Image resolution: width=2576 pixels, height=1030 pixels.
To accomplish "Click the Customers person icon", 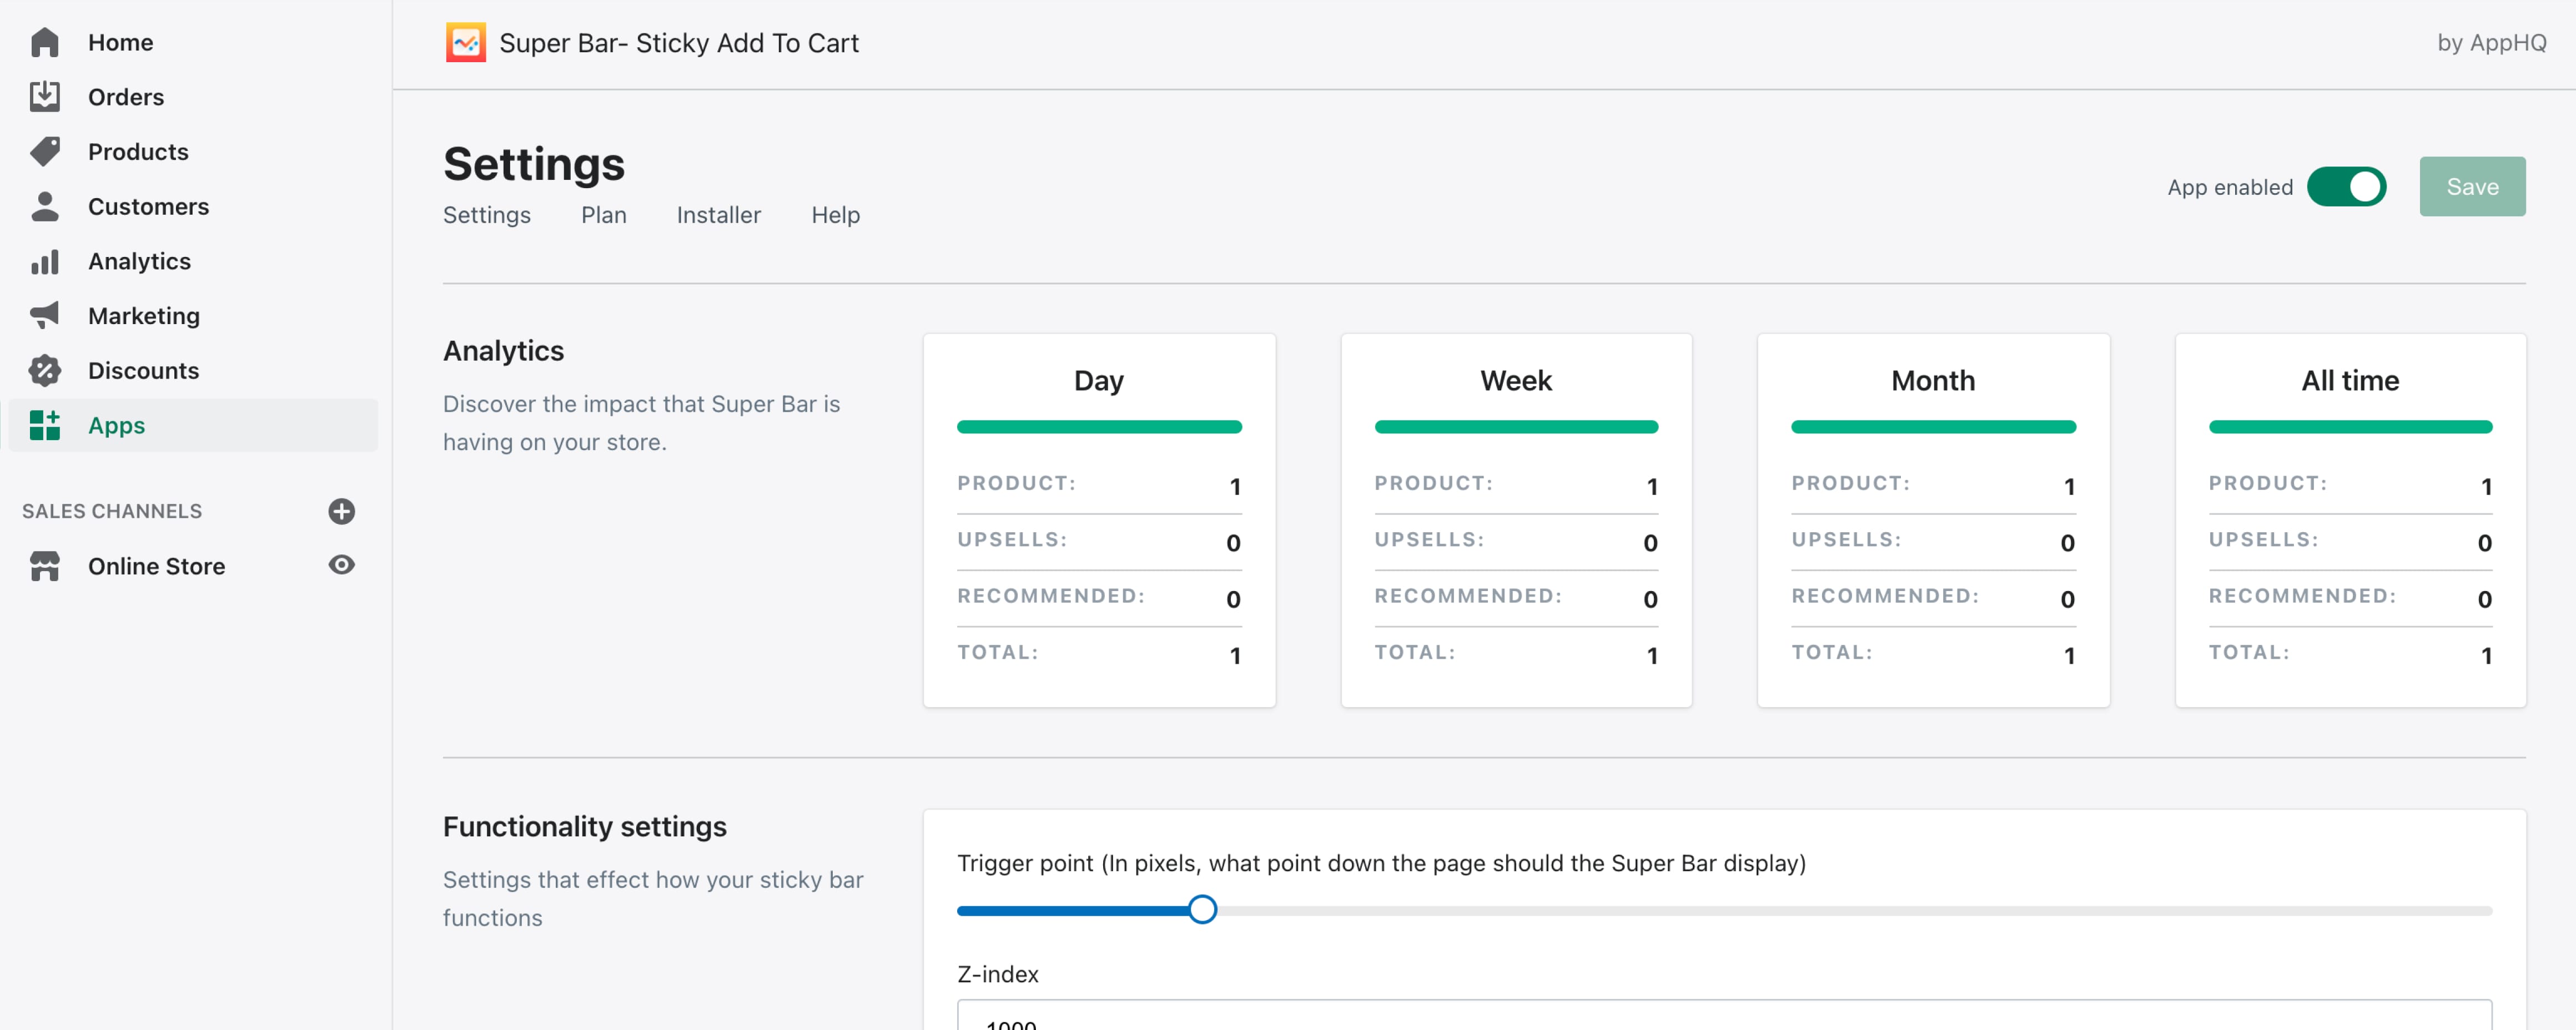I will coord(44,206).
